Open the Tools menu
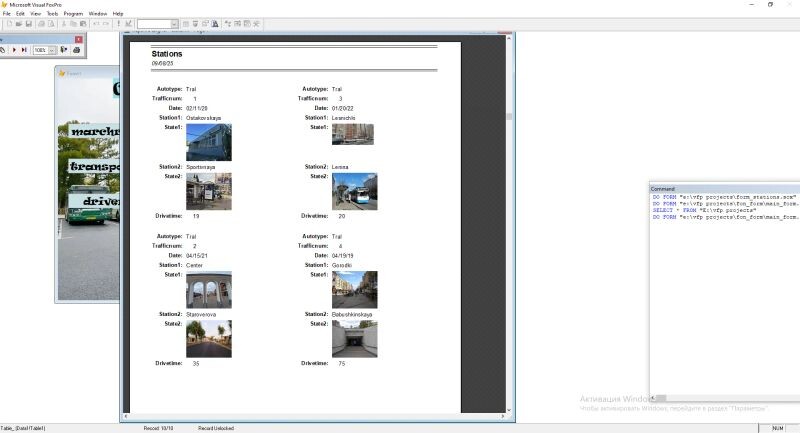800x433 pixels. point(51,13)
